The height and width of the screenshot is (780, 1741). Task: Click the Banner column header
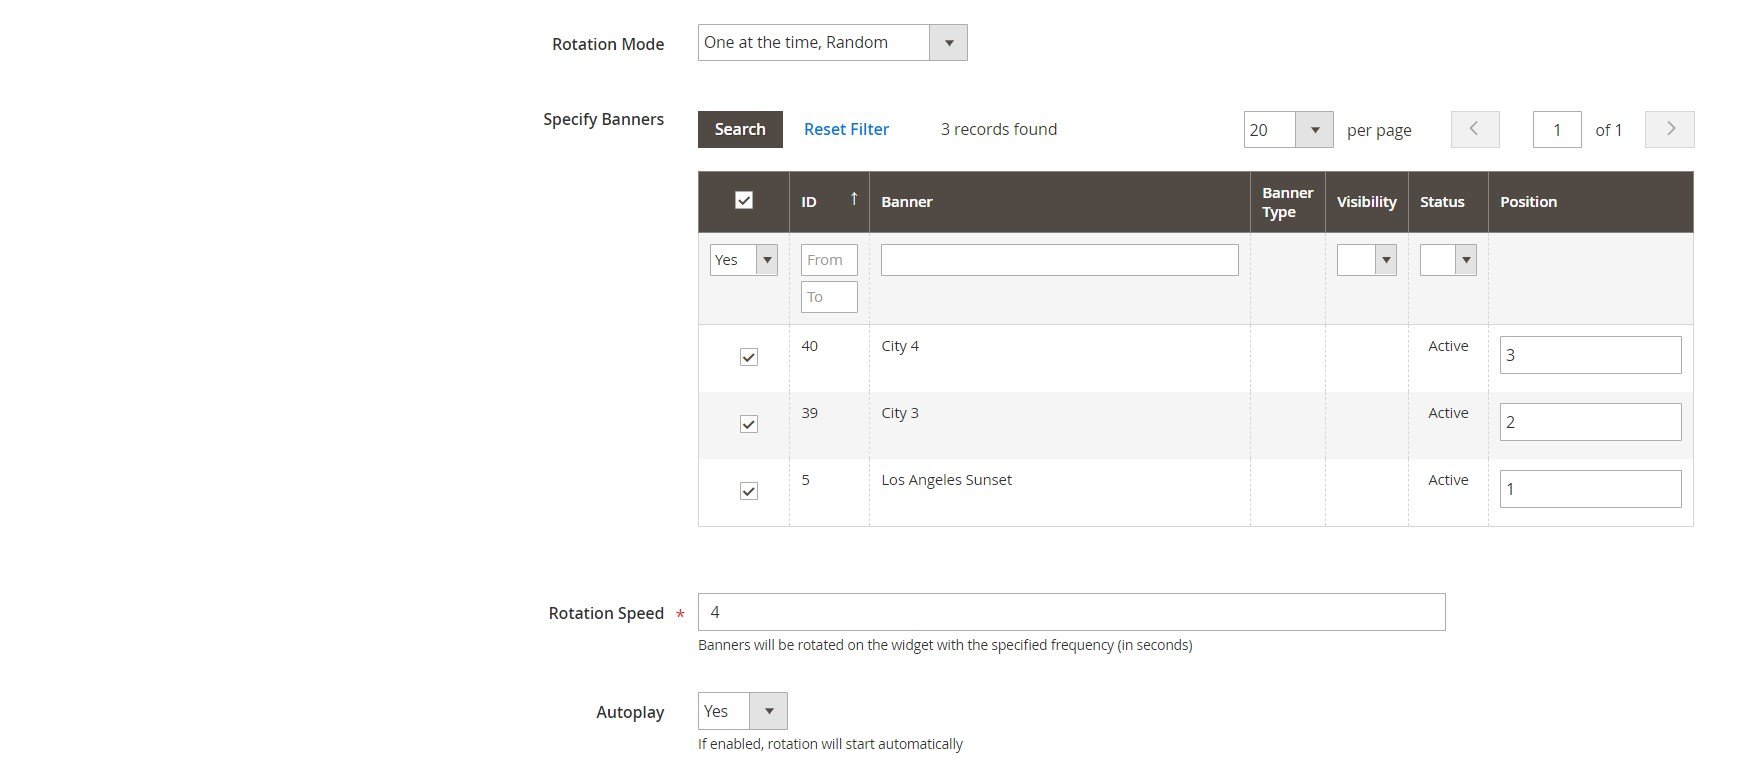(1059, 202)
